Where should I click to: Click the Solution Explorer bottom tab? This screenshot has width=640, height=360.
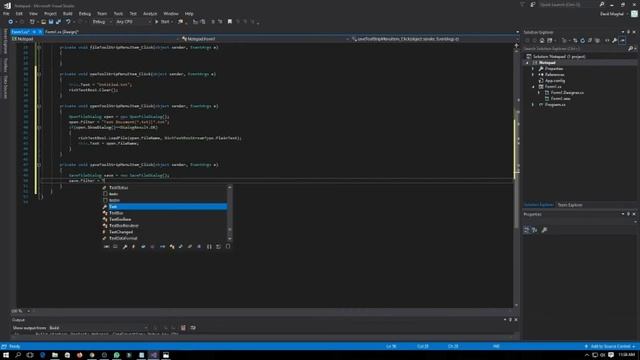click(x=539, y=205)
